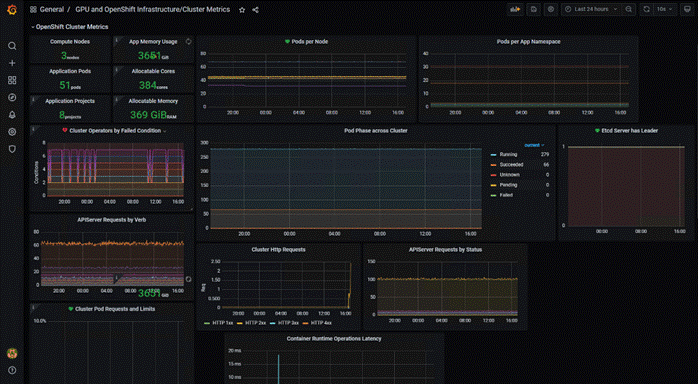The width and height of the screenshot is (698, 384).
Task: Open the Help question icon in sidebar
Action: (x=12, y=370)
